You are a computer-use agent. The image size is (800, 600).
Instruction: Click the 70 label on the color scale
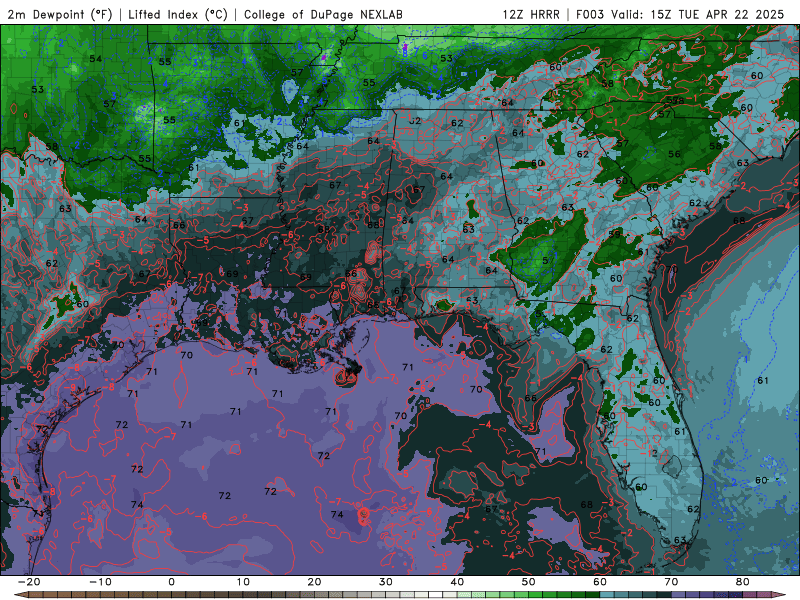(x=671, y=582)
